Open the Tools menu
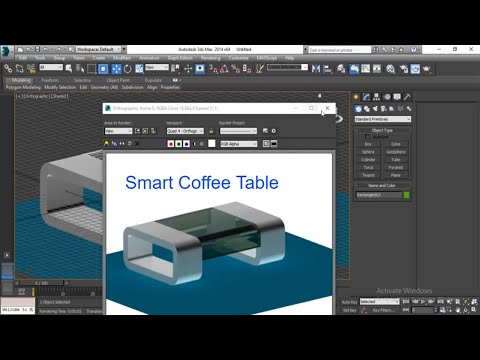The image size is (480, 360). (x=40, y=58)
